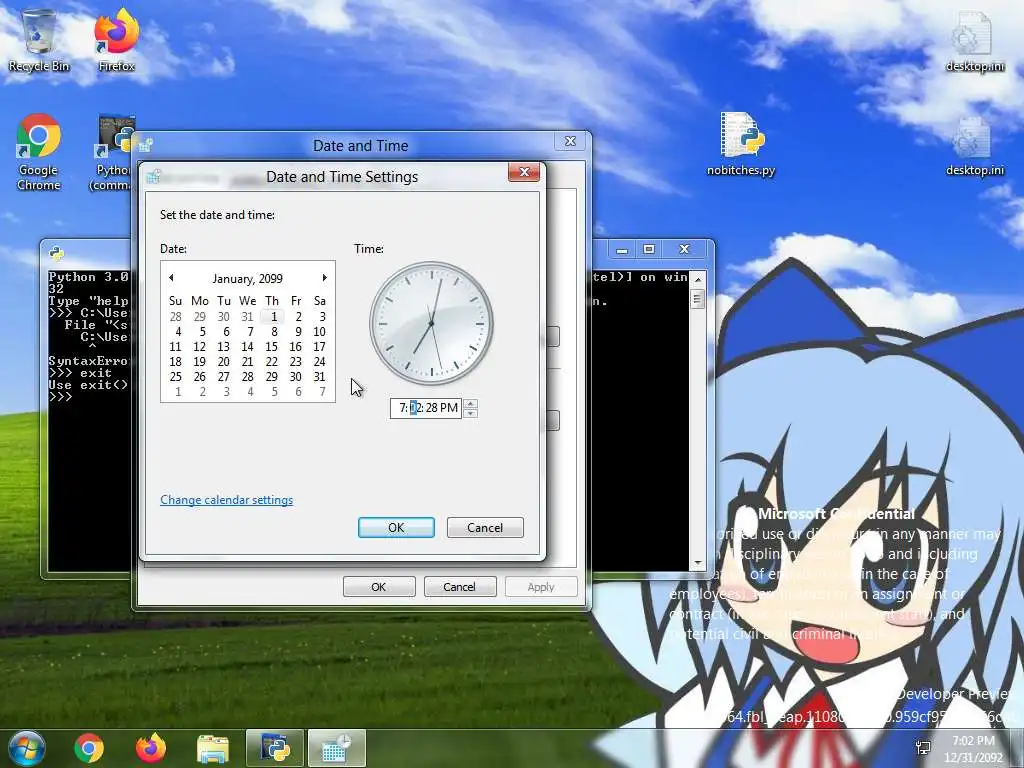Screen dimensions: 1024x768
Task: Click the network icon in system tray
Action: coord(923,748)
